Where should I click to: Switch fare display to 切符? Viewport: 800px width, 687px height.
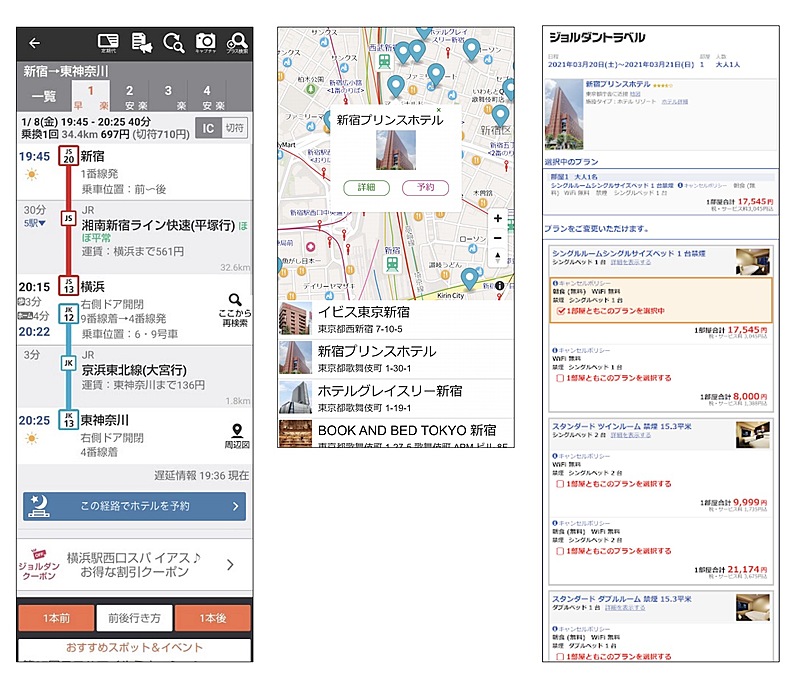click(235, 128)
